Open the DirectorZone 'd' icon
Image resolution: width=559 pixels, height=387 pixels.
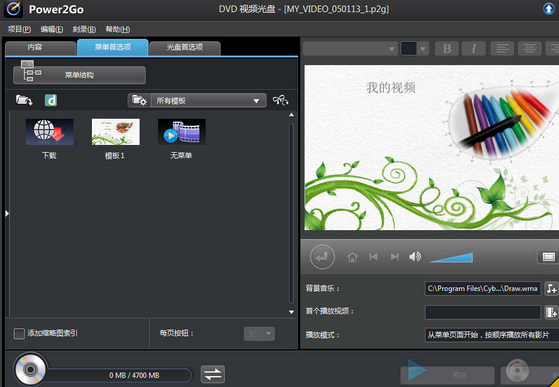(x=51, y=100)
